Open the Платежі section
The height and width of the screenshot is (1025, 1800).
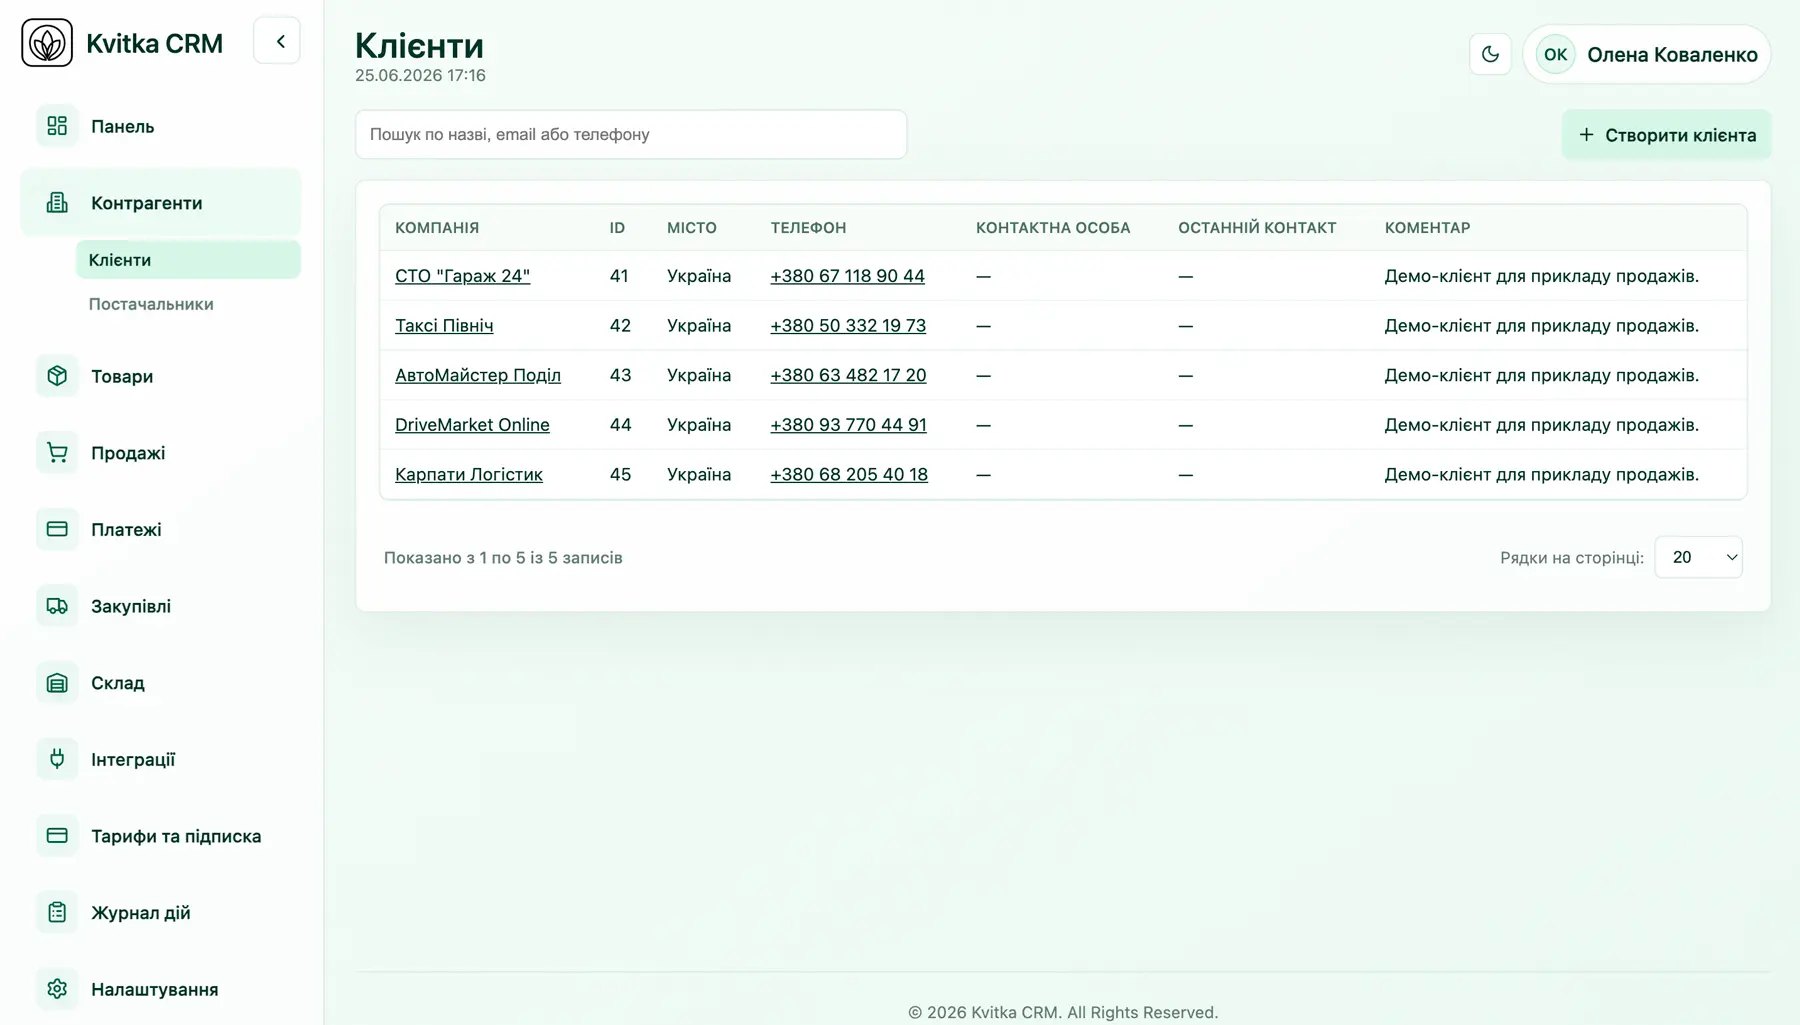click(160, 529)
